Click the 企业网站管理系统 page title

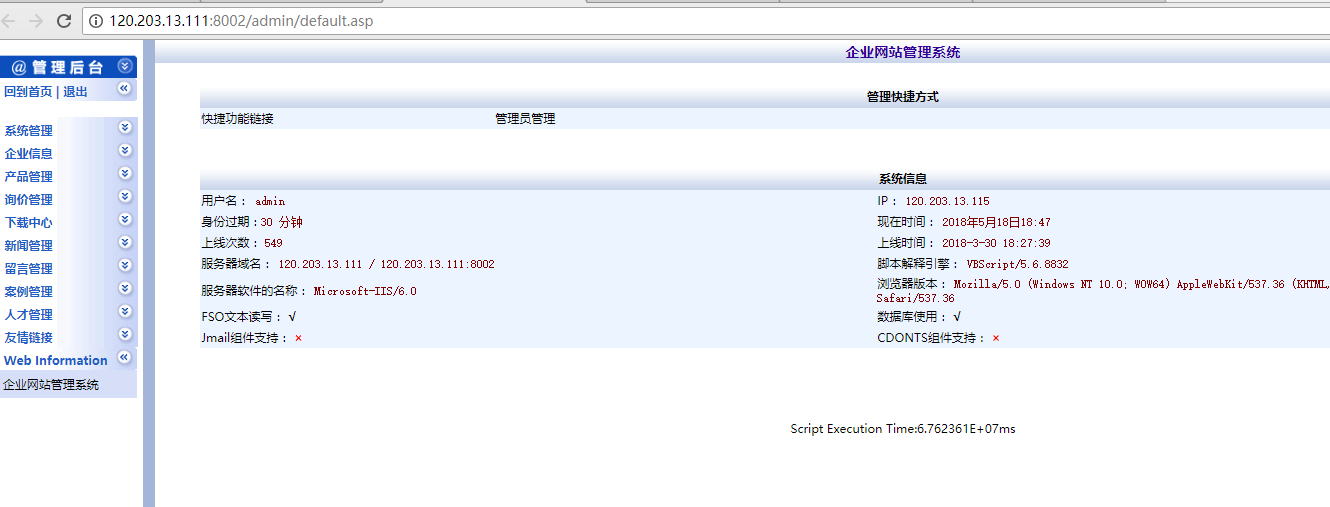click(x=903, y=52)
